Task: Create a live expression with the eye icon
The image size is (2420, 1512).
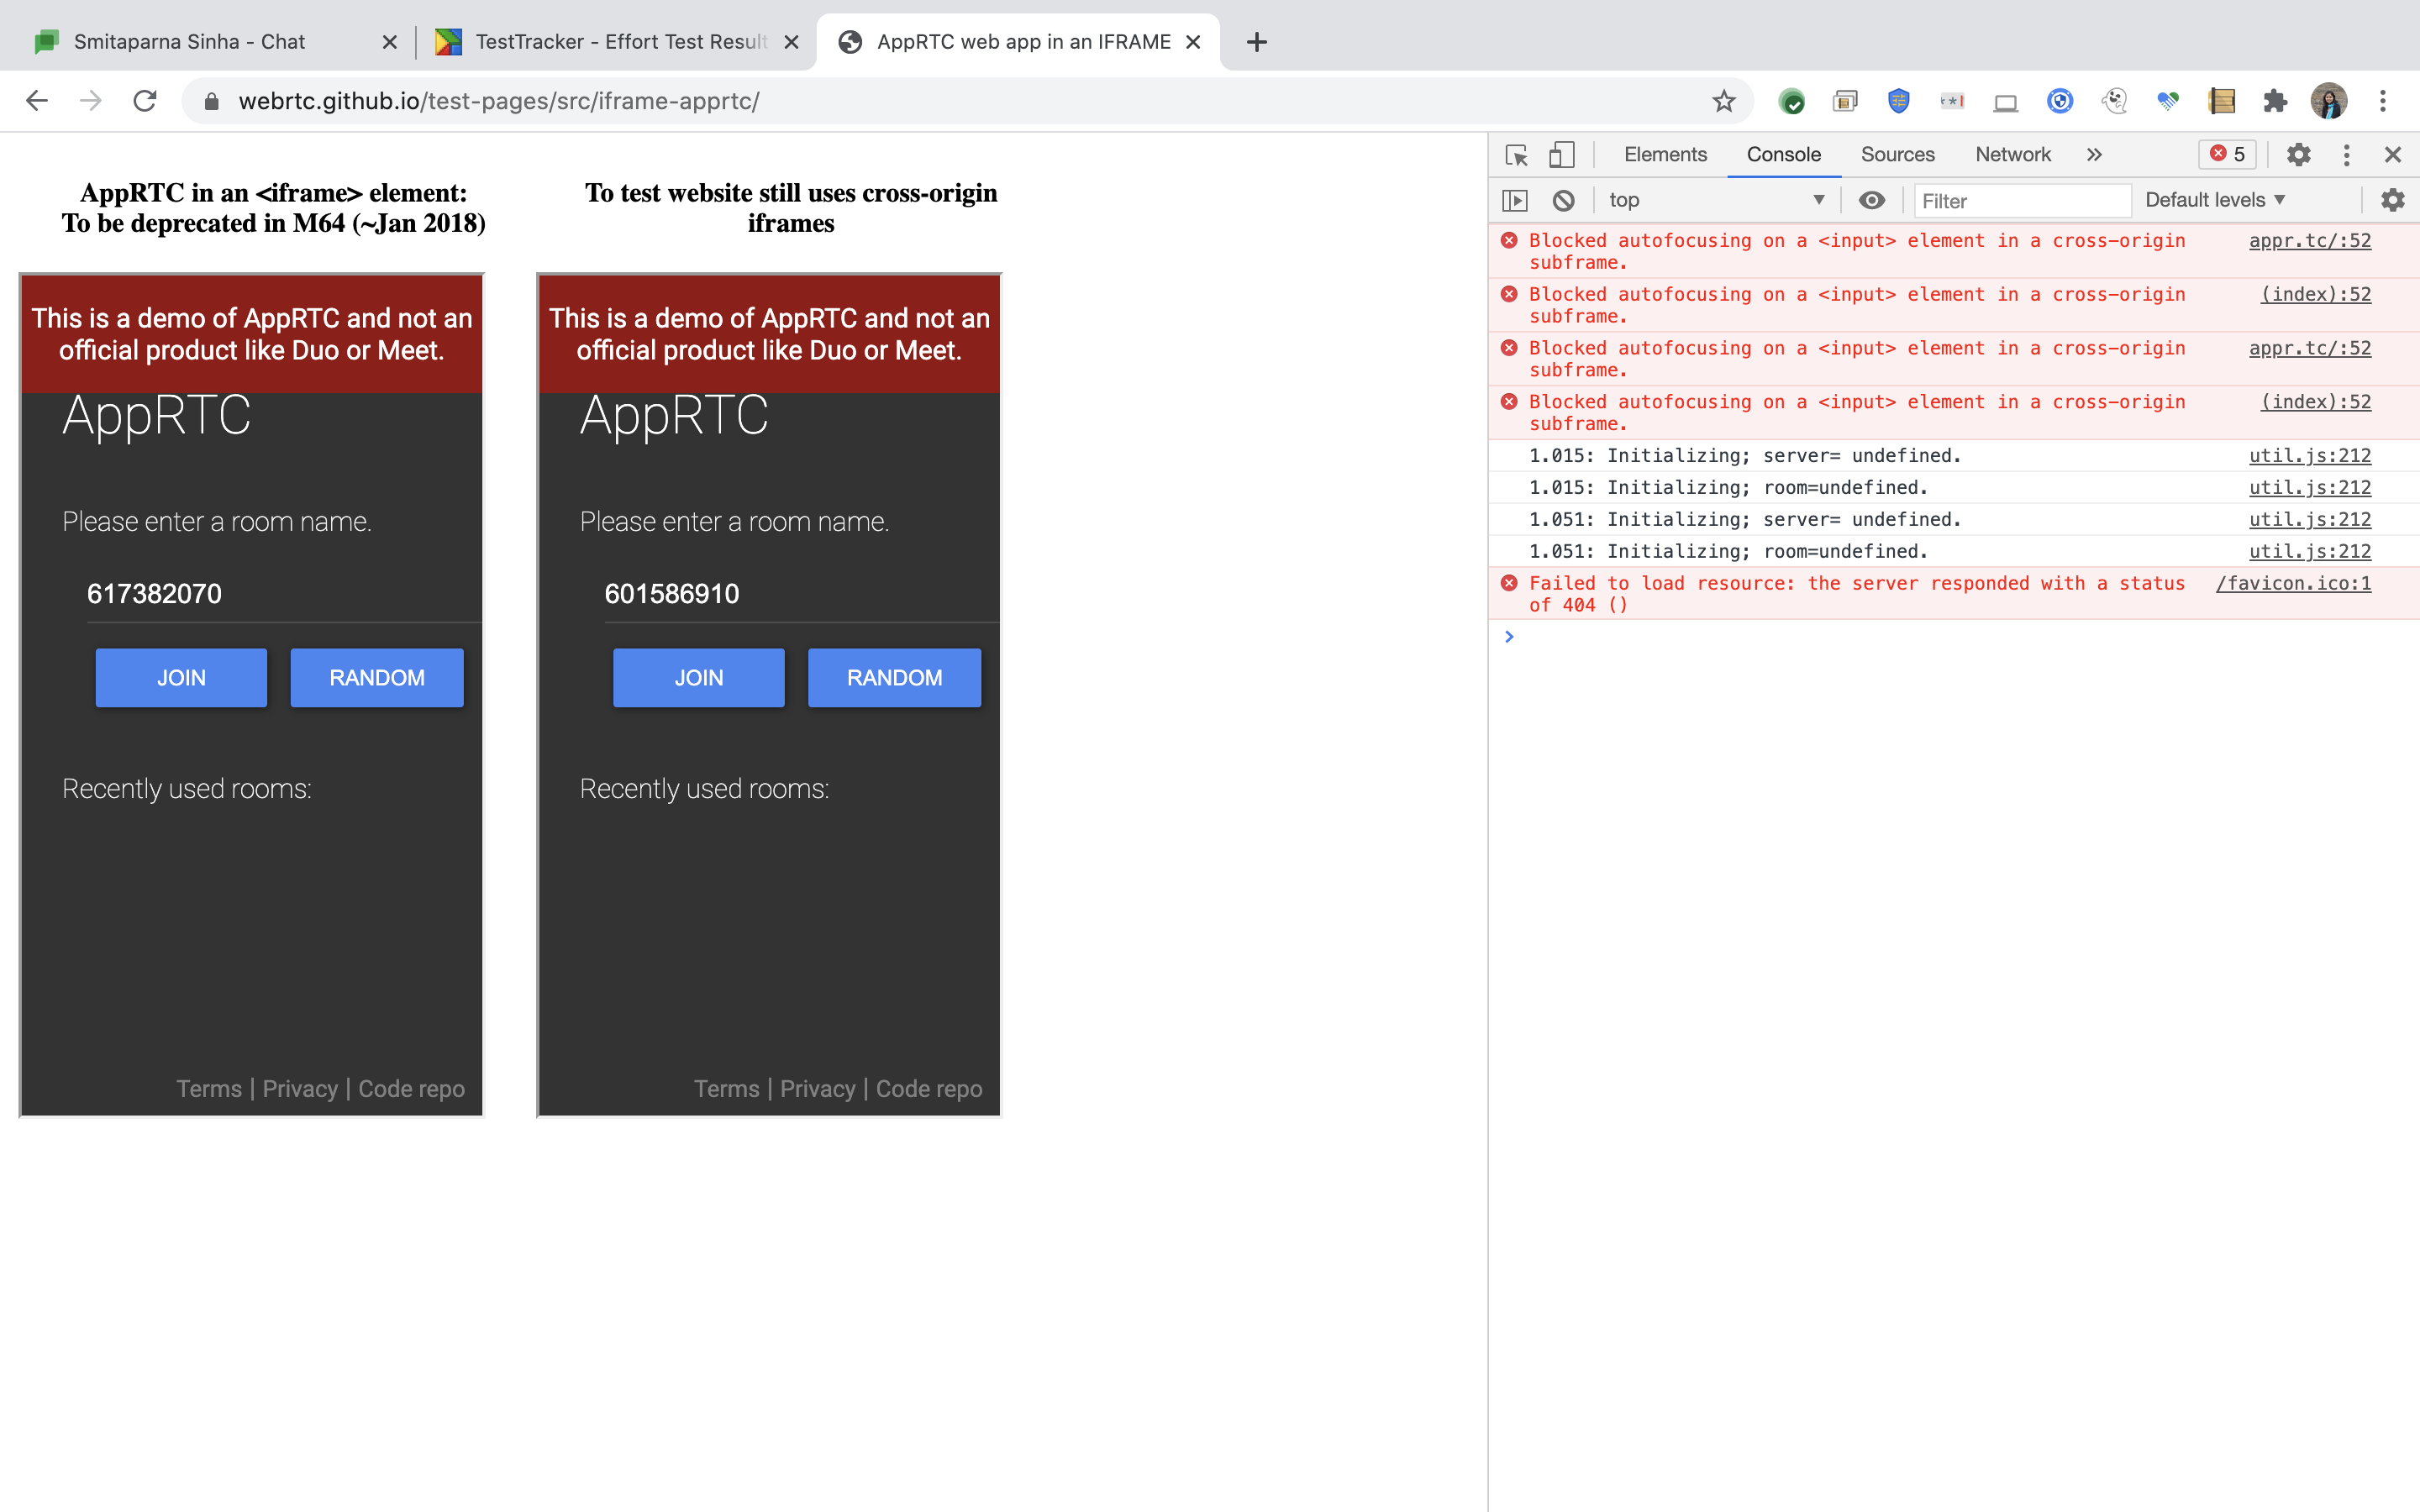Action: pos(1872,199)
